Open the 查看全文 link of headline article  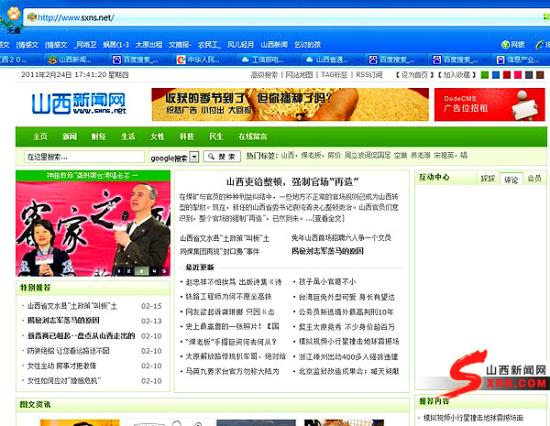[328, 218]
